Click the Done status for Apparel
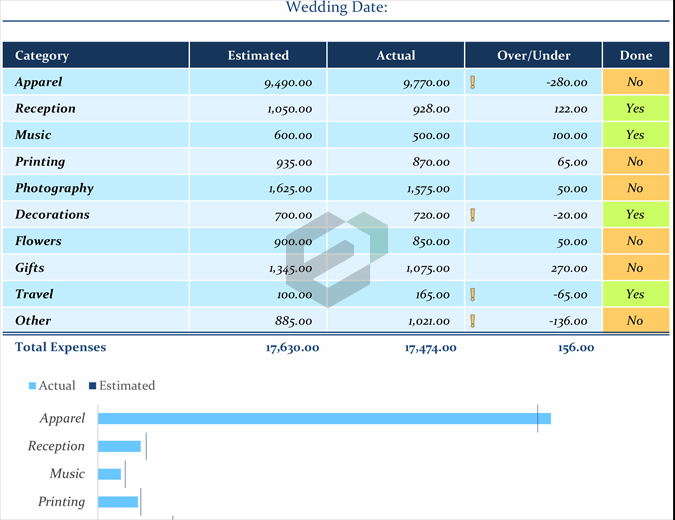This screenshot has height=520, width=675. pyautogui.click(x=635, y=82)
